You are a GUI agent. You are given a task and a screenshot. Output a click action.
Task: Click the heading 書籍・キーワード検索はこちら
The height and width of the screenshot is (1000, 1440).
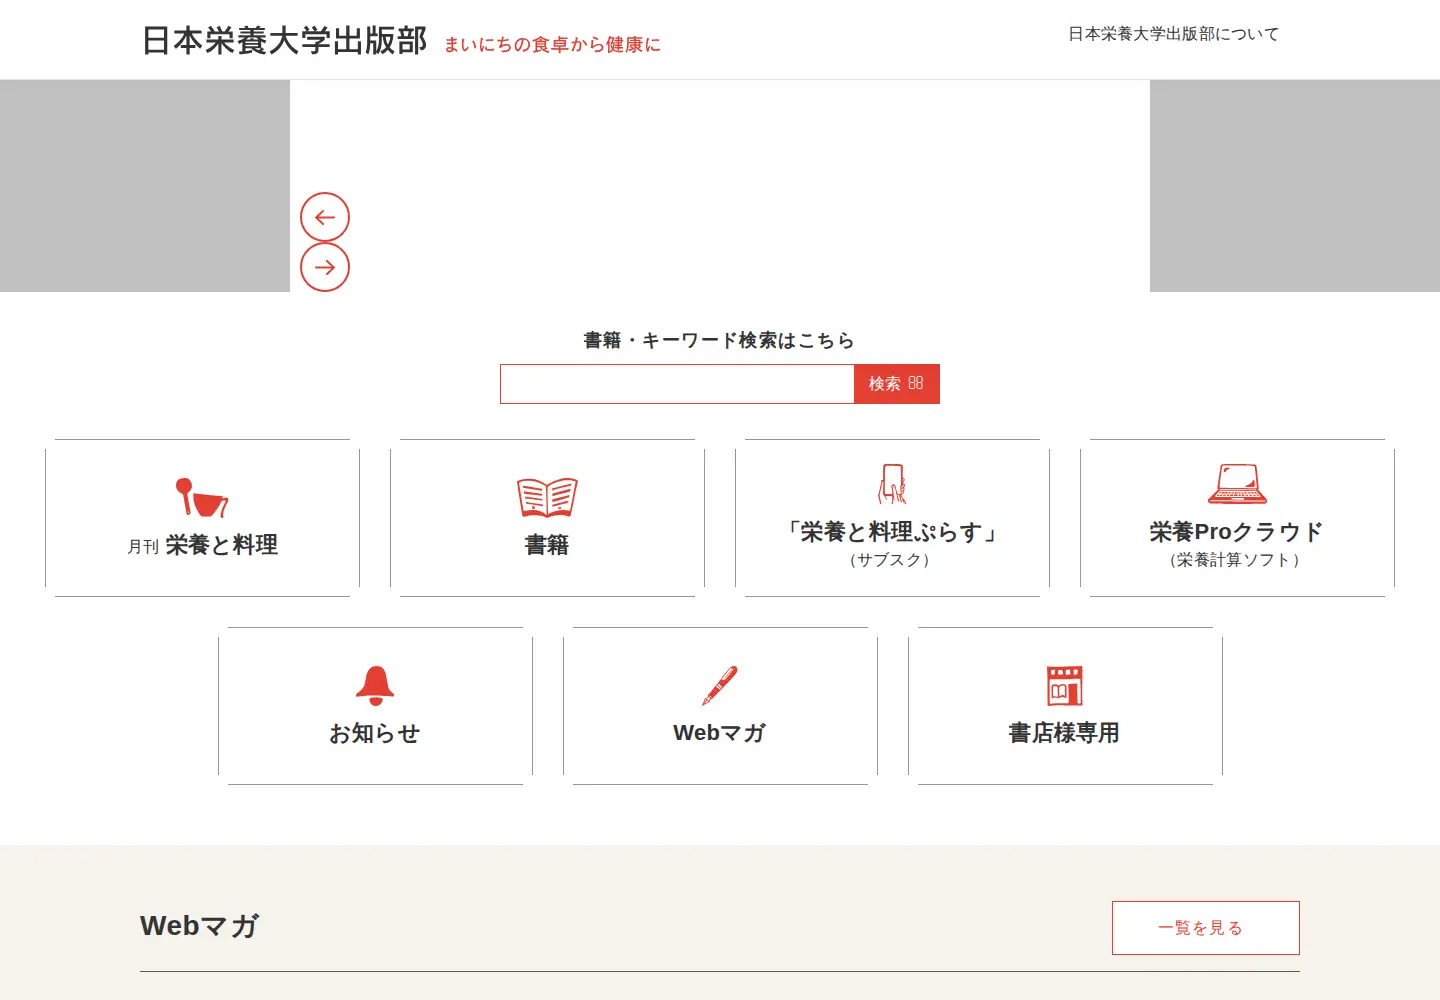pos(719,341)
